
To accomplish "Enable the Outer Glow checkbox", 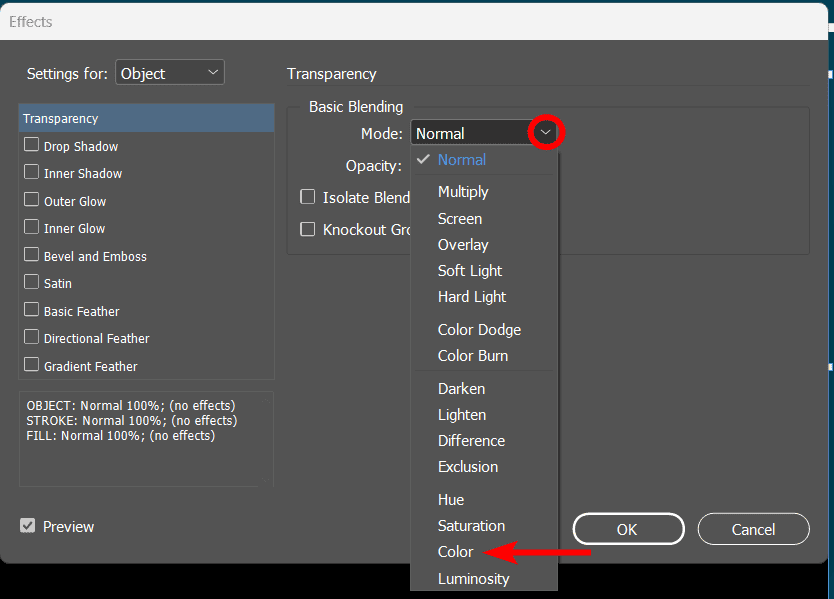I will [x=32, y=200].
